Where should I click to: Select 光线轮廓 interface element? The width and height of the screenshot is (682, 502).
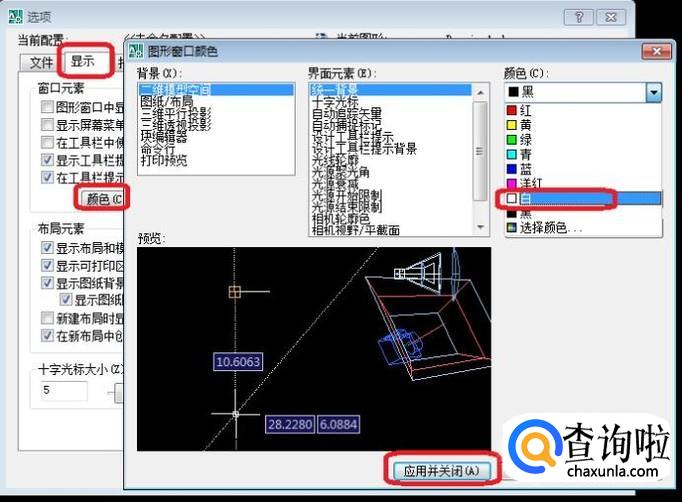point(335,161)
